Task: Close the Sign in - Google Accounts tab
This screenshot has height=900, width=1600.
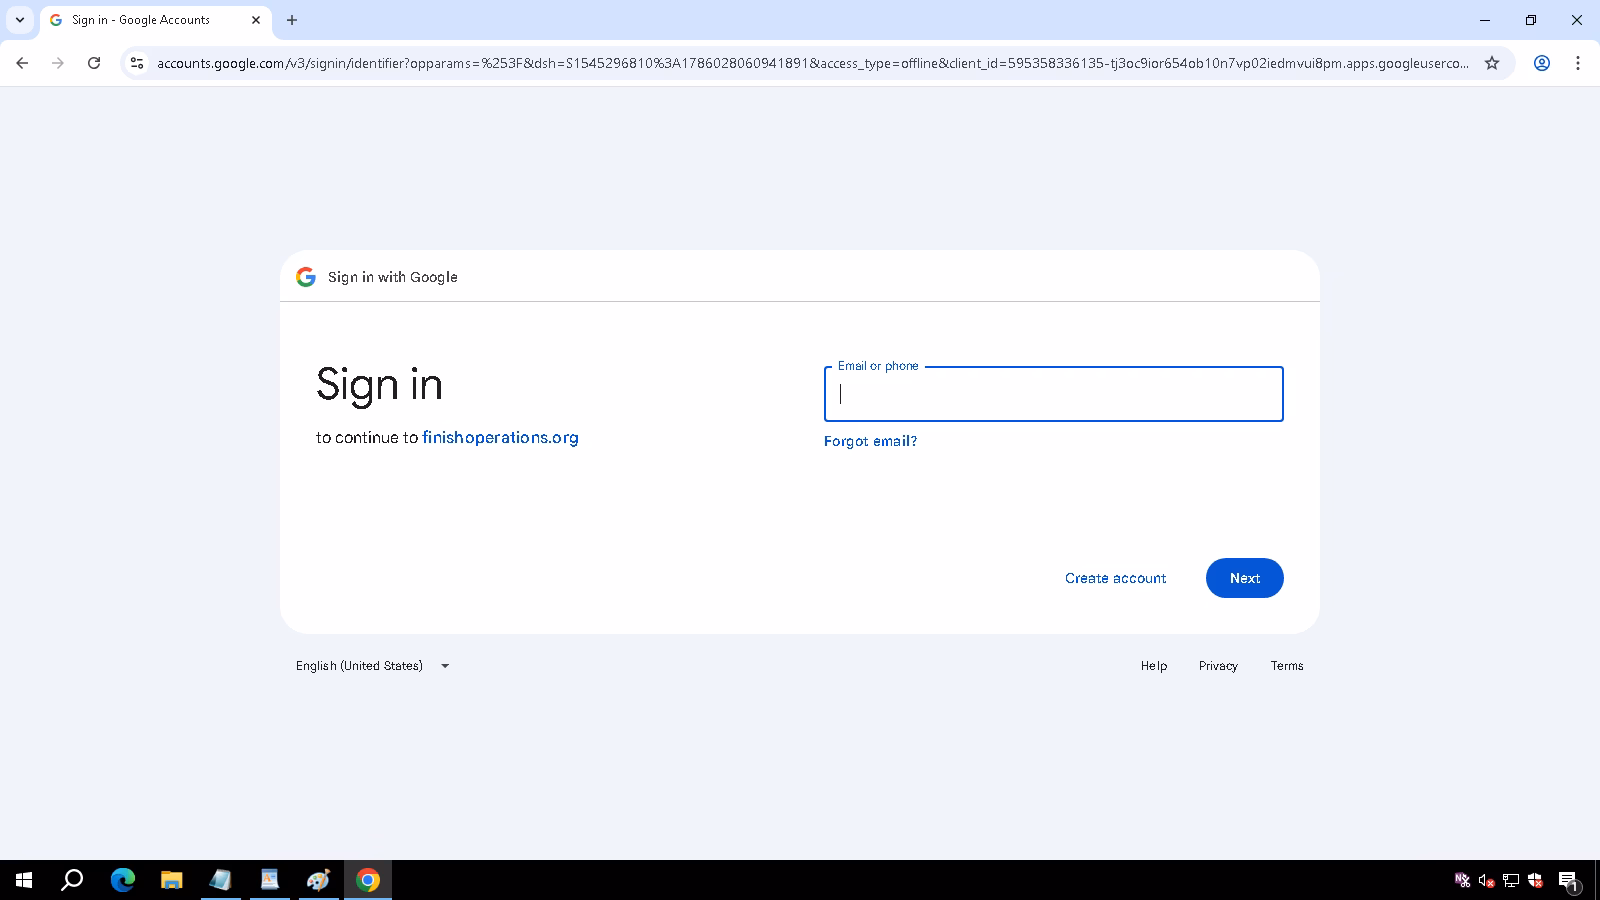Action: 256,20
